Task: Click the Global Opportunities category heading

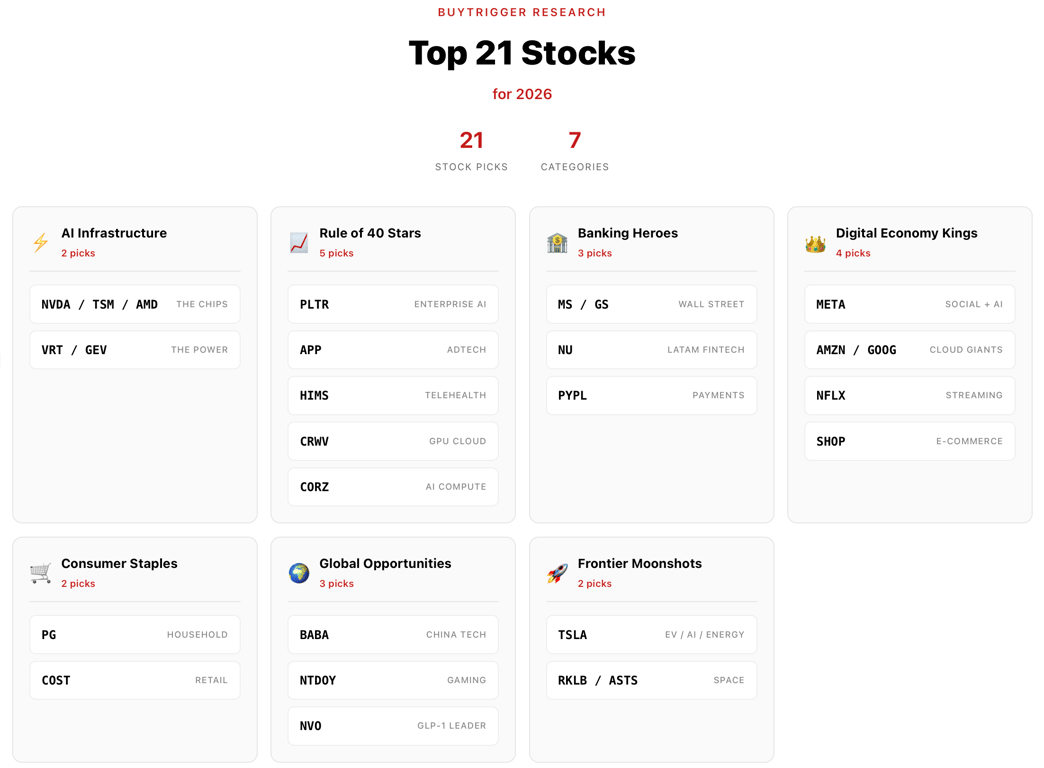Action: coord(386,564)
